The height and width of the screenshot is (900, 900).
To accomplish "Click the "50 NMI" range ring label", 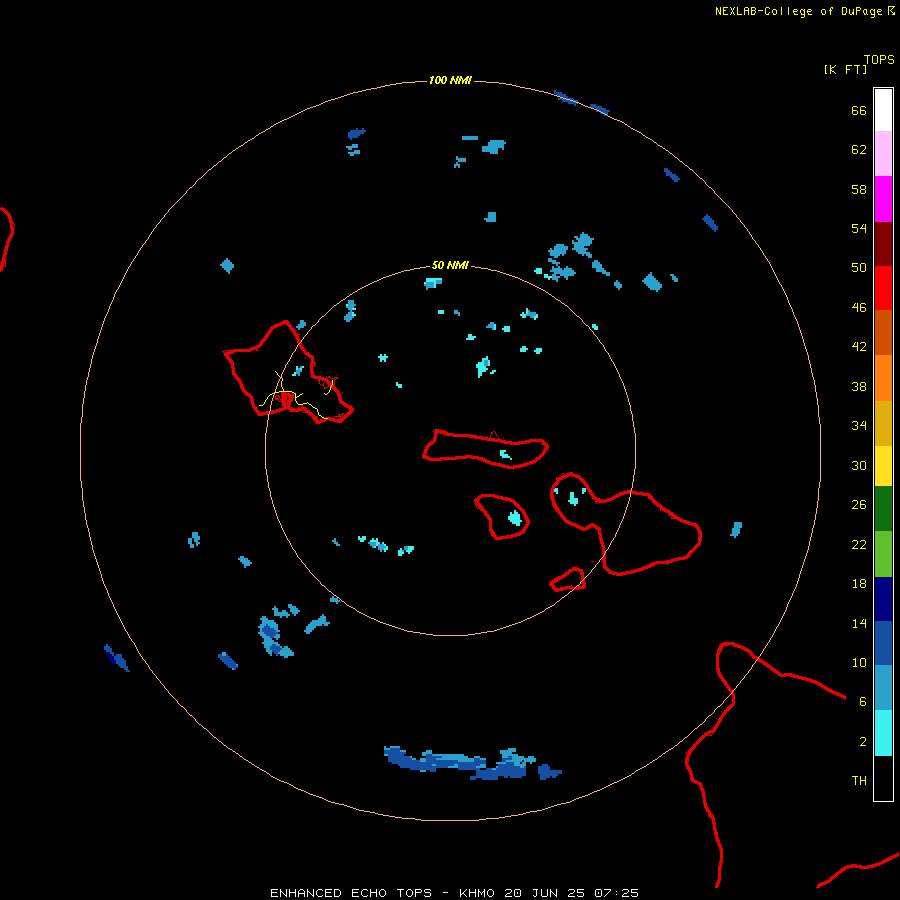I will (450, 265).
